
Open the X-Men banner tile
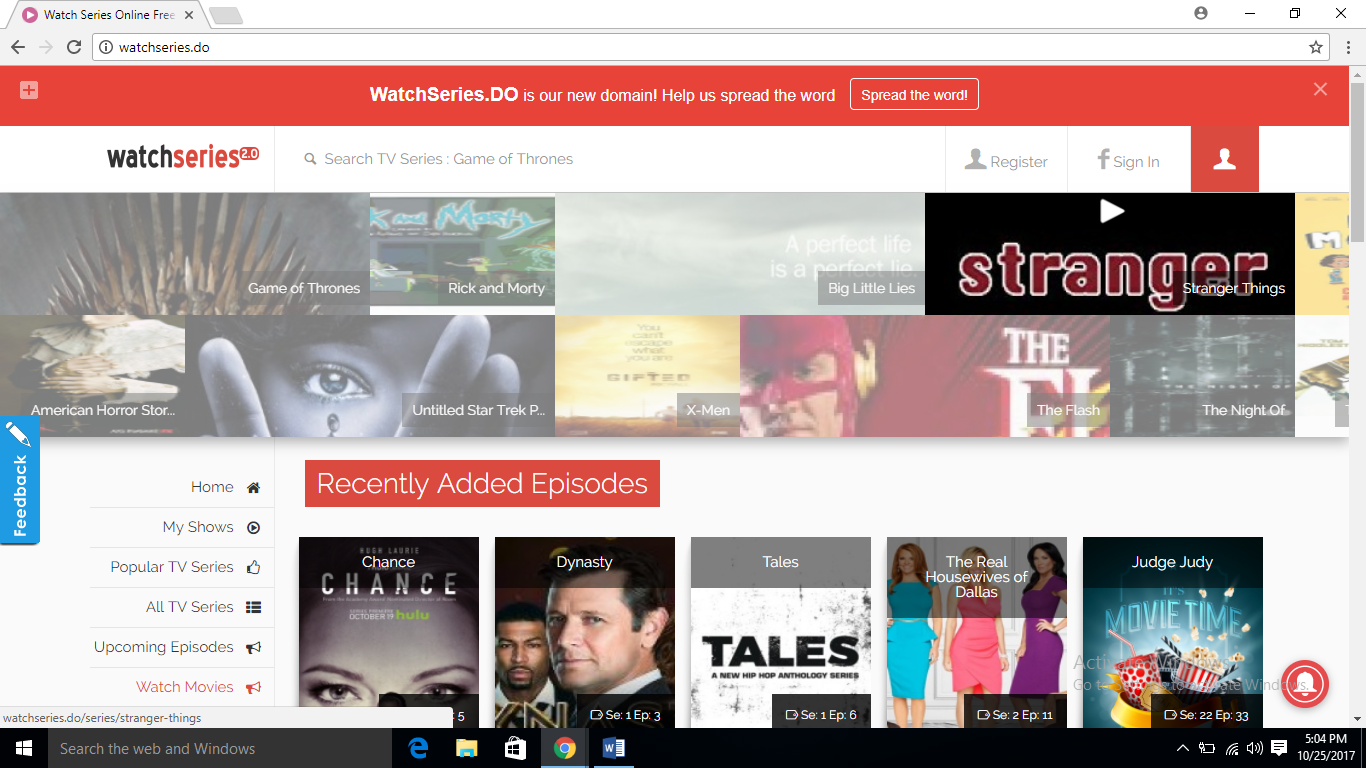point(647,376)
